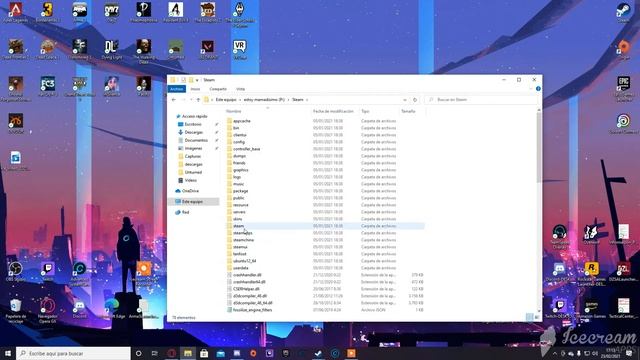This screenshot has height=360, width=640.
Task: Open the Discord desktop icon
Action: pos(80,310)
